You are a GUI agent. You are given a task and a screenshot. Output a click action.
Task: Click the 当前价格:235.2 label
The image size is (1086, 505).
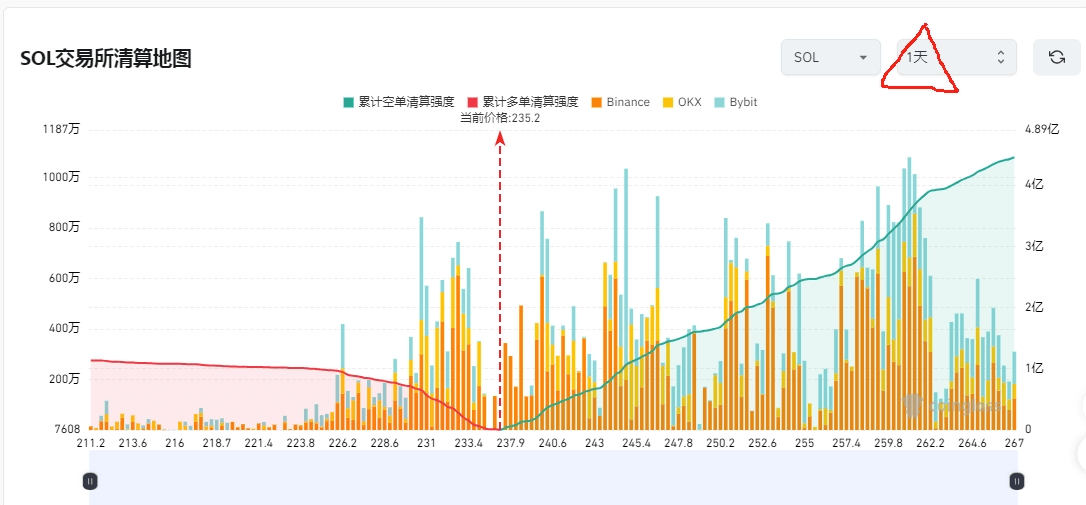click(500, 118)
